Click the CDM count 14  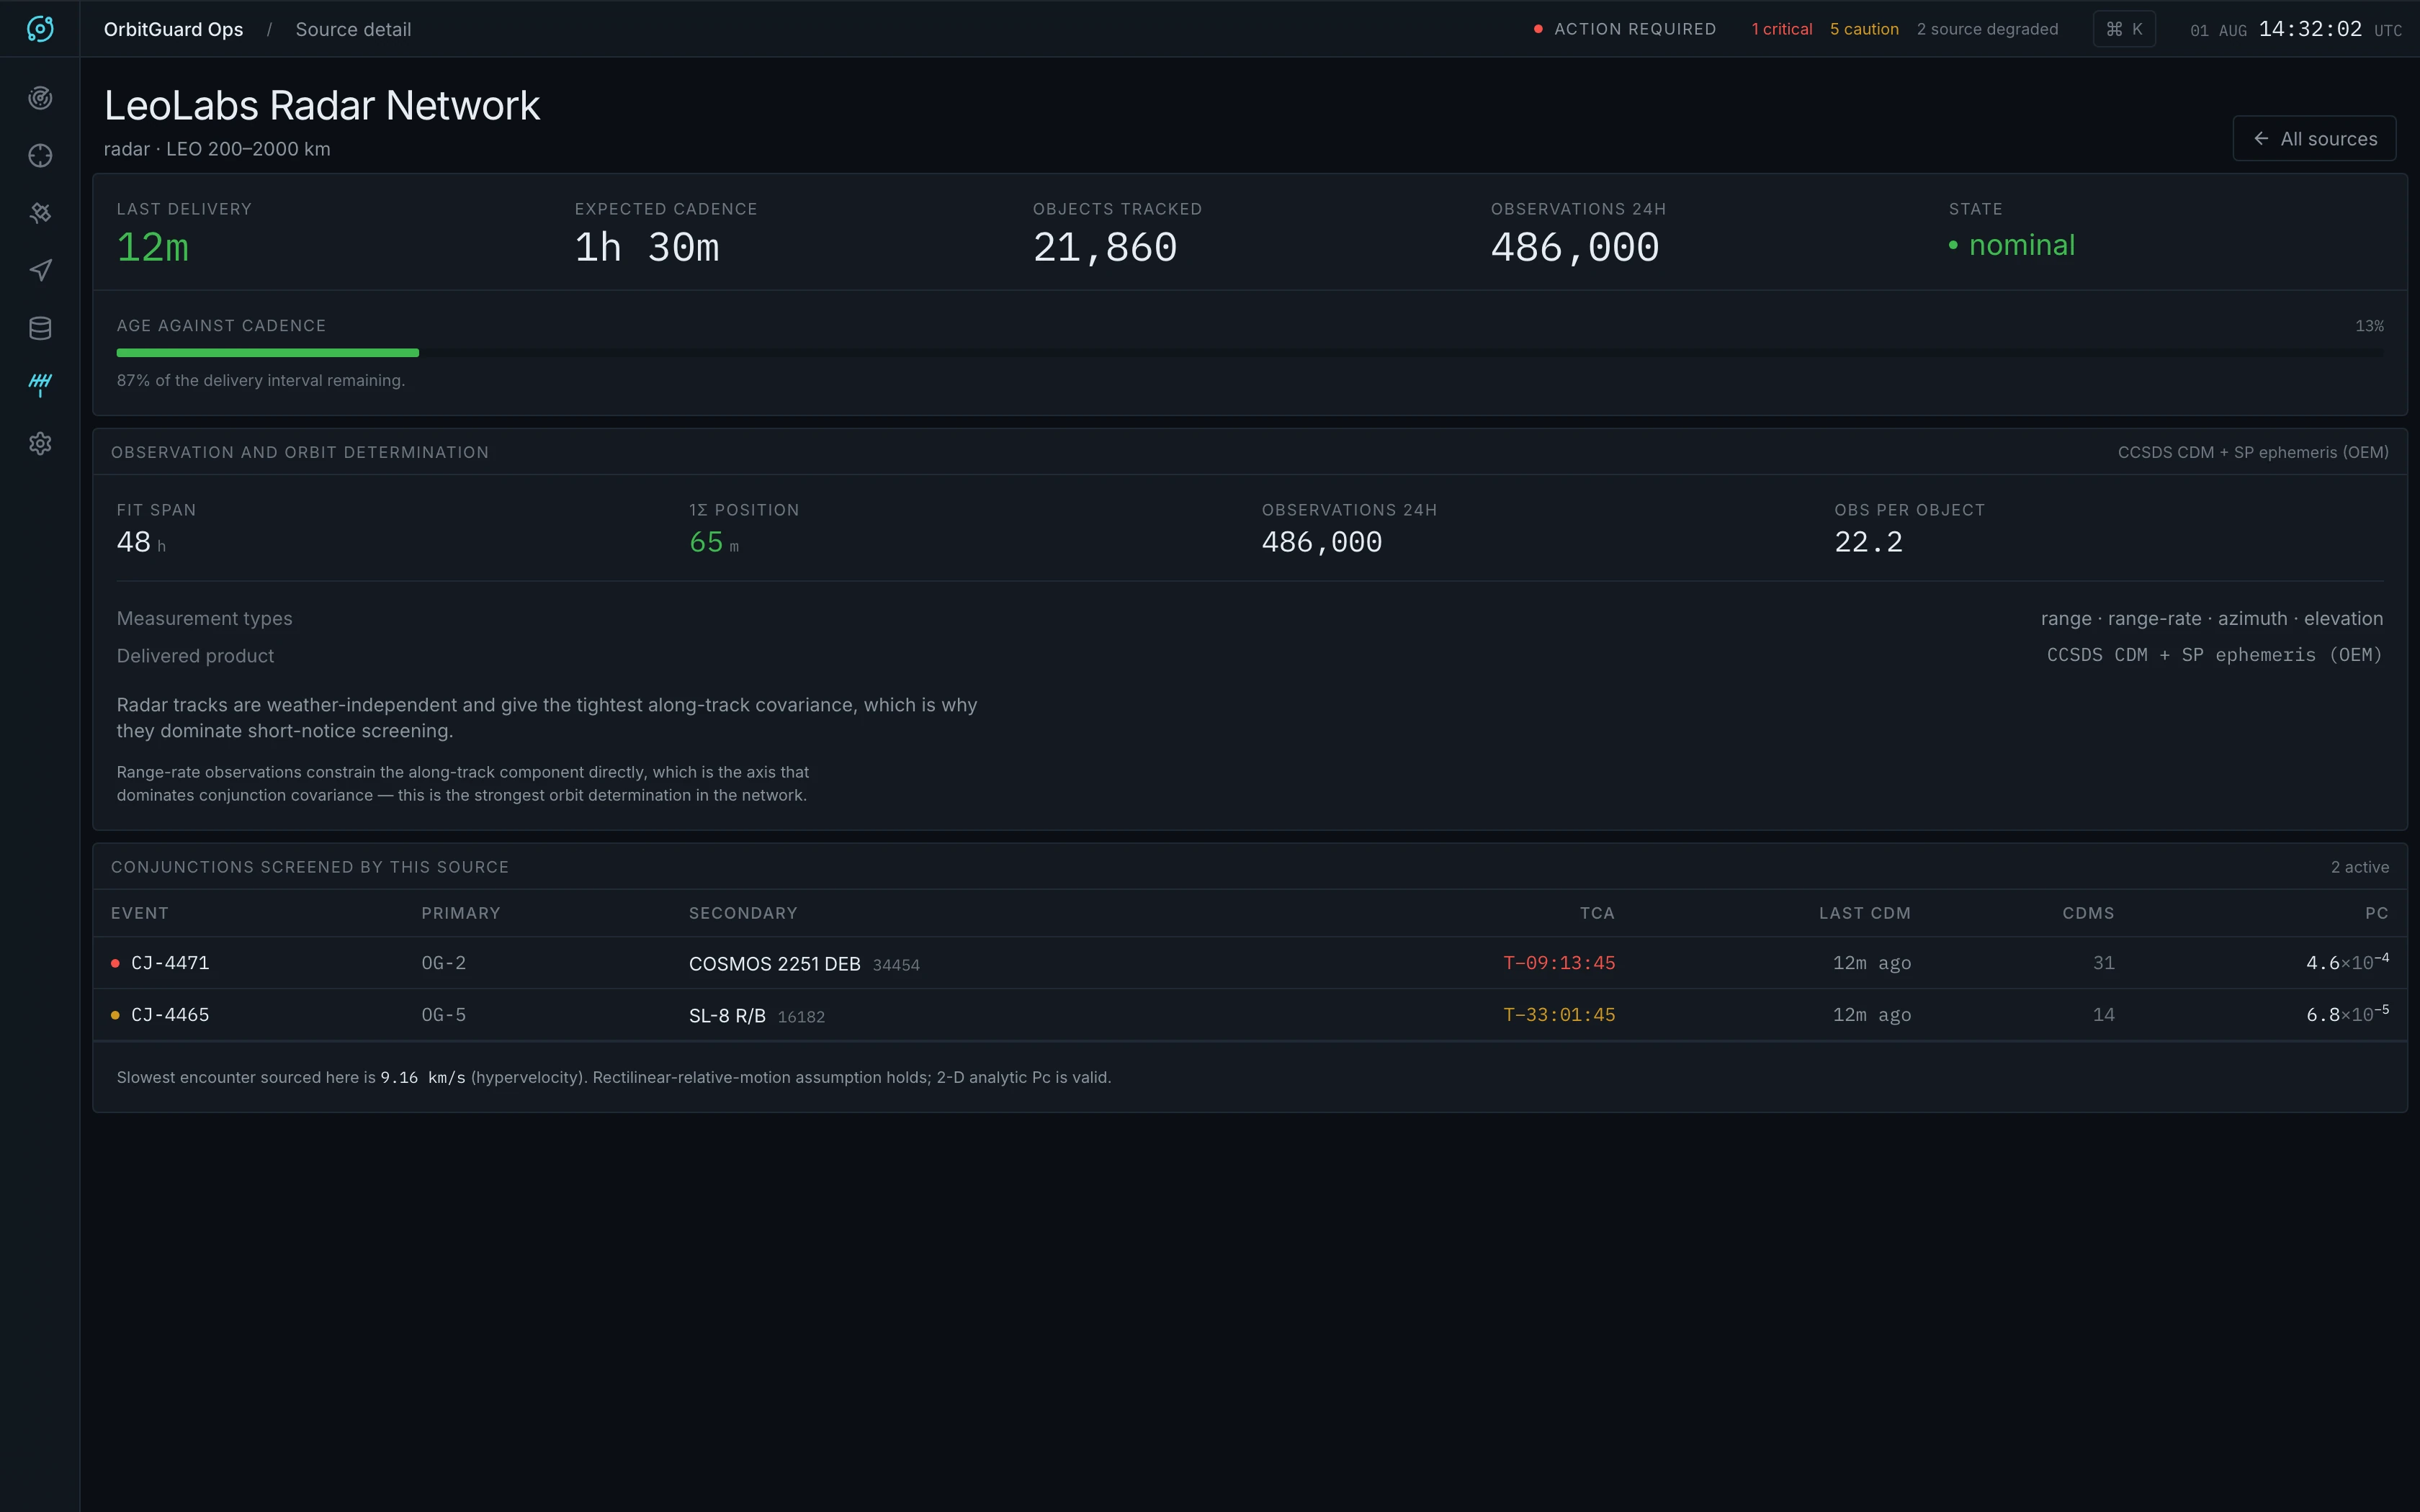2104,1015
